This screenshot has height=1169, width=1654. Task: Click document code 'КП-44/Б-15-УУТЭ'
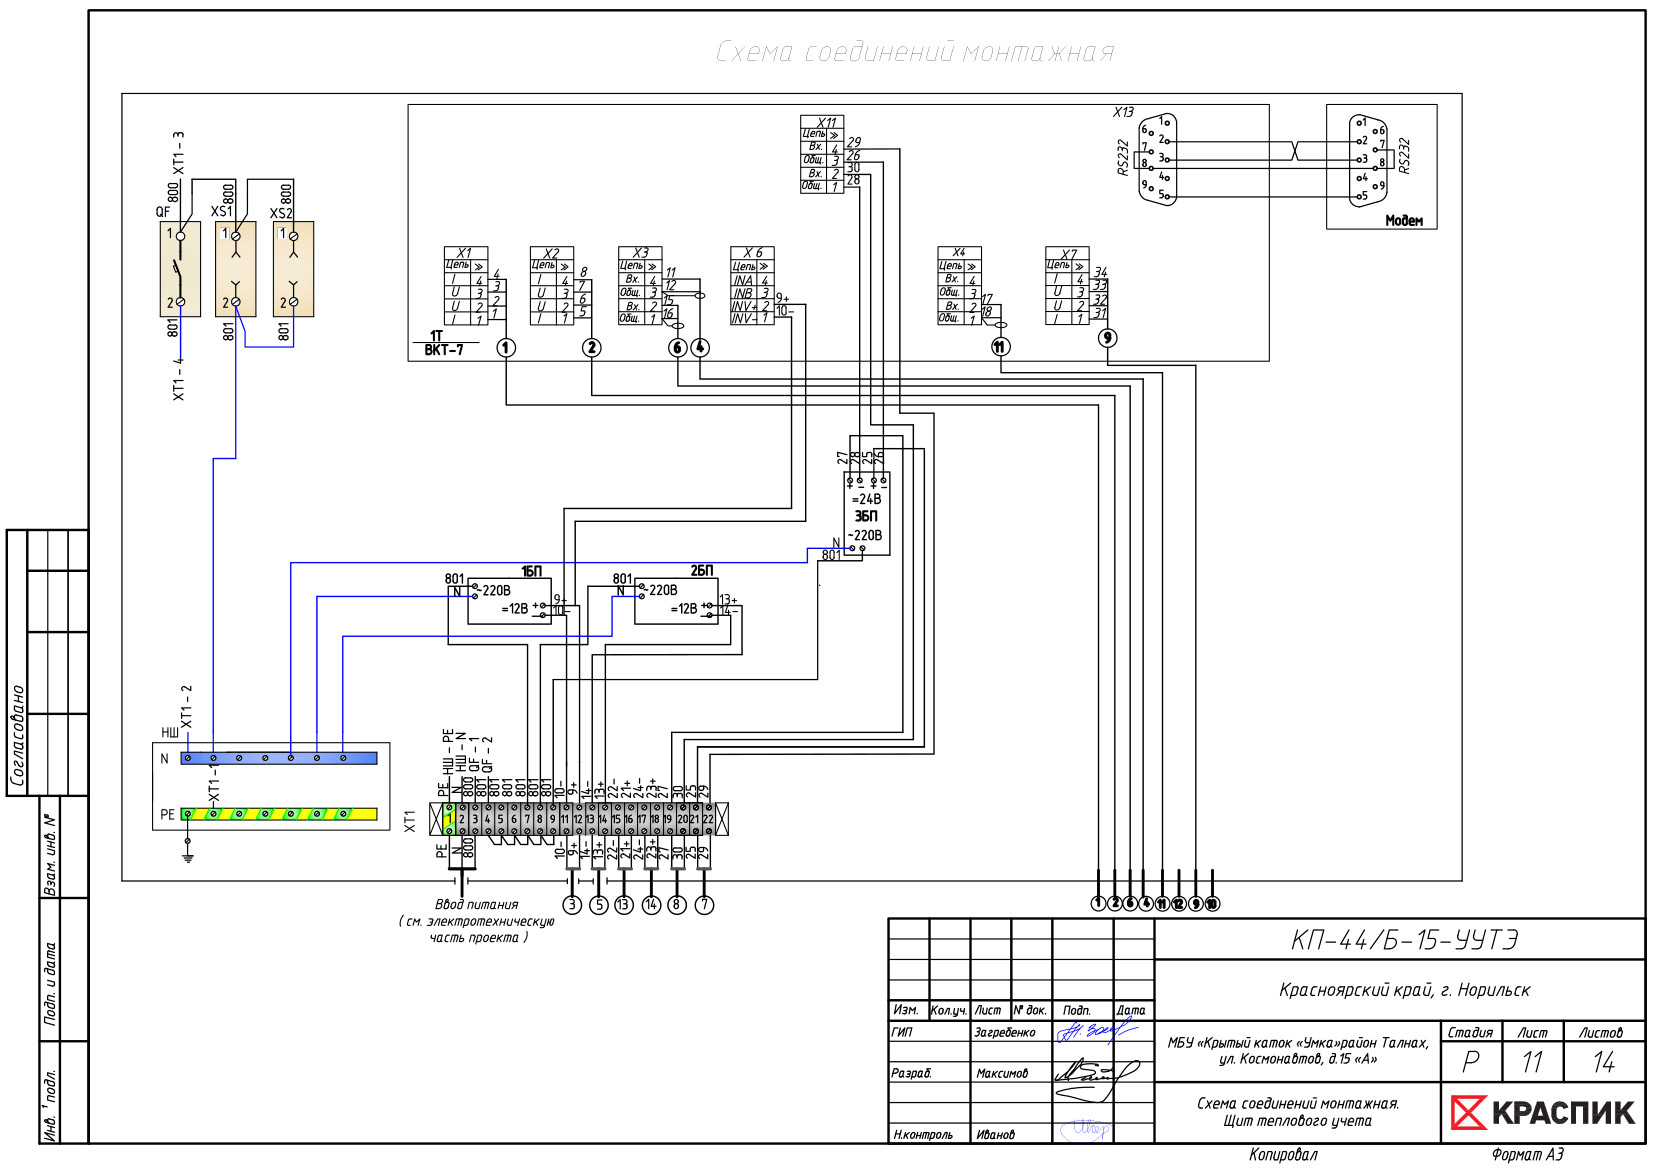pyautogui.click(x=1404, y=940)
